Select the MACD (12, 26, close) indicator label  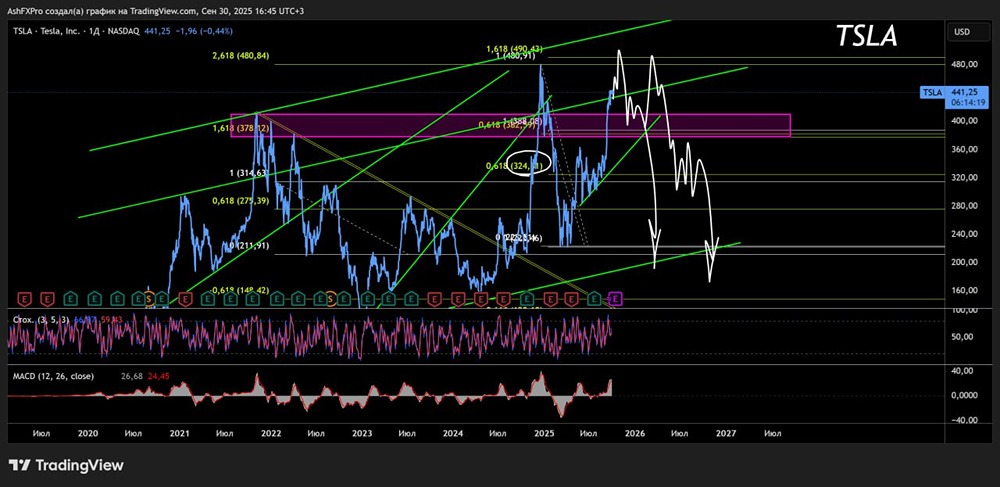coord(54,376)
